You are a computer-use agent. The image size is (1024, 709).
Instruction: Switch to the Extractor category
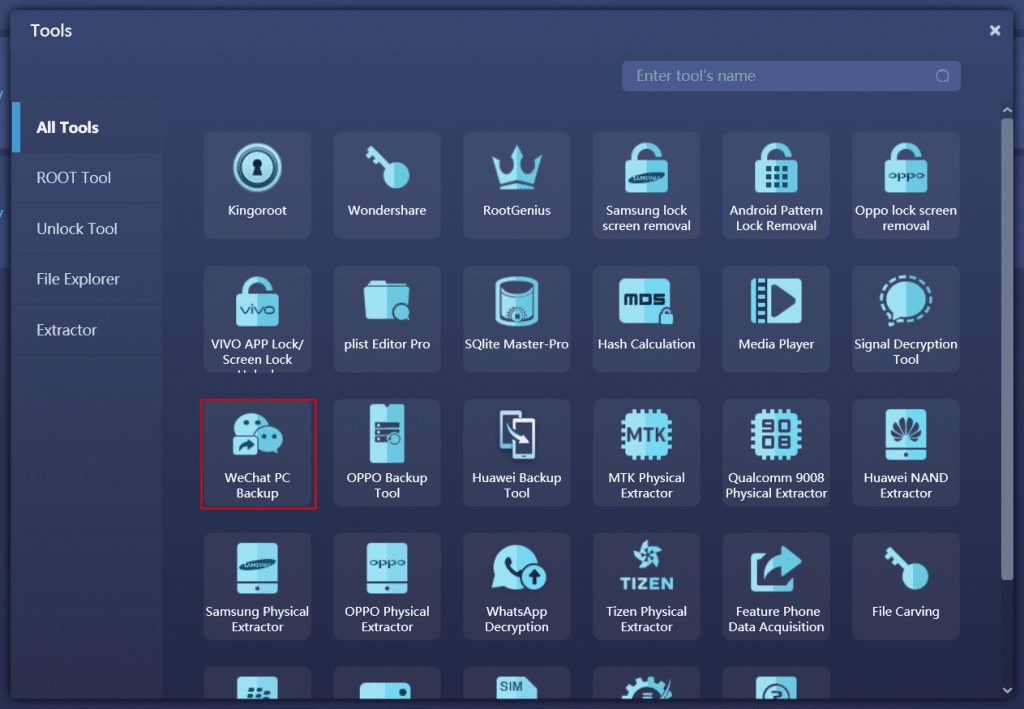click(66, 329)
